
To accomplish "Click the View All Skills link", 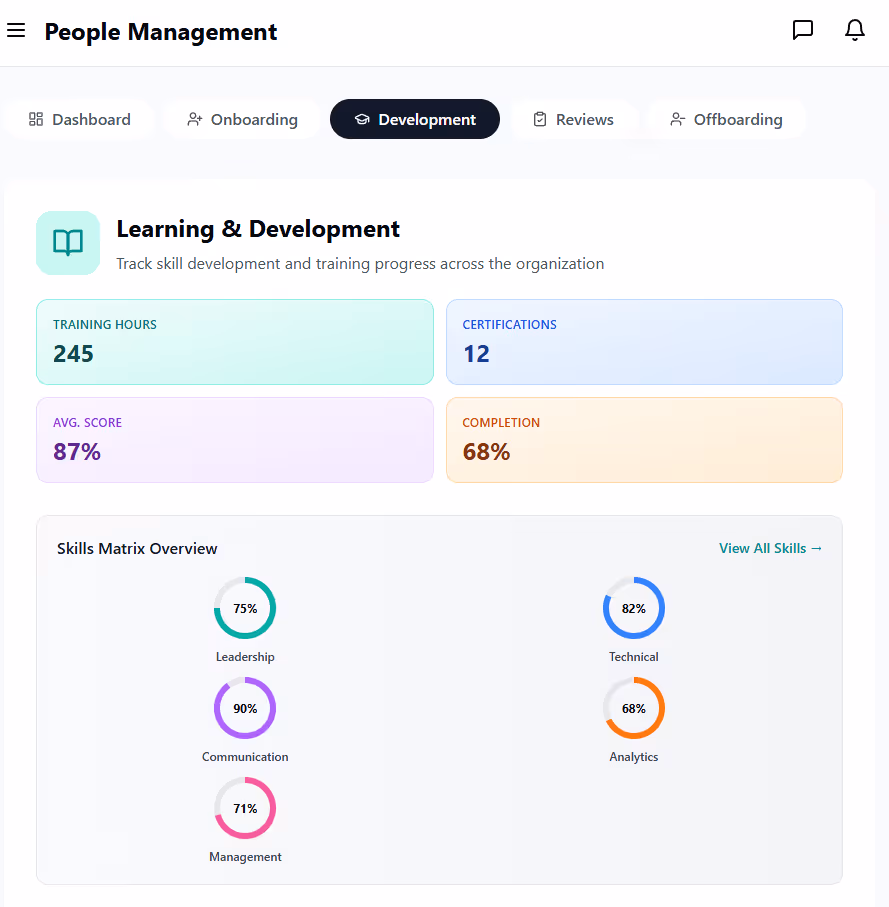I will pos(770,548).
